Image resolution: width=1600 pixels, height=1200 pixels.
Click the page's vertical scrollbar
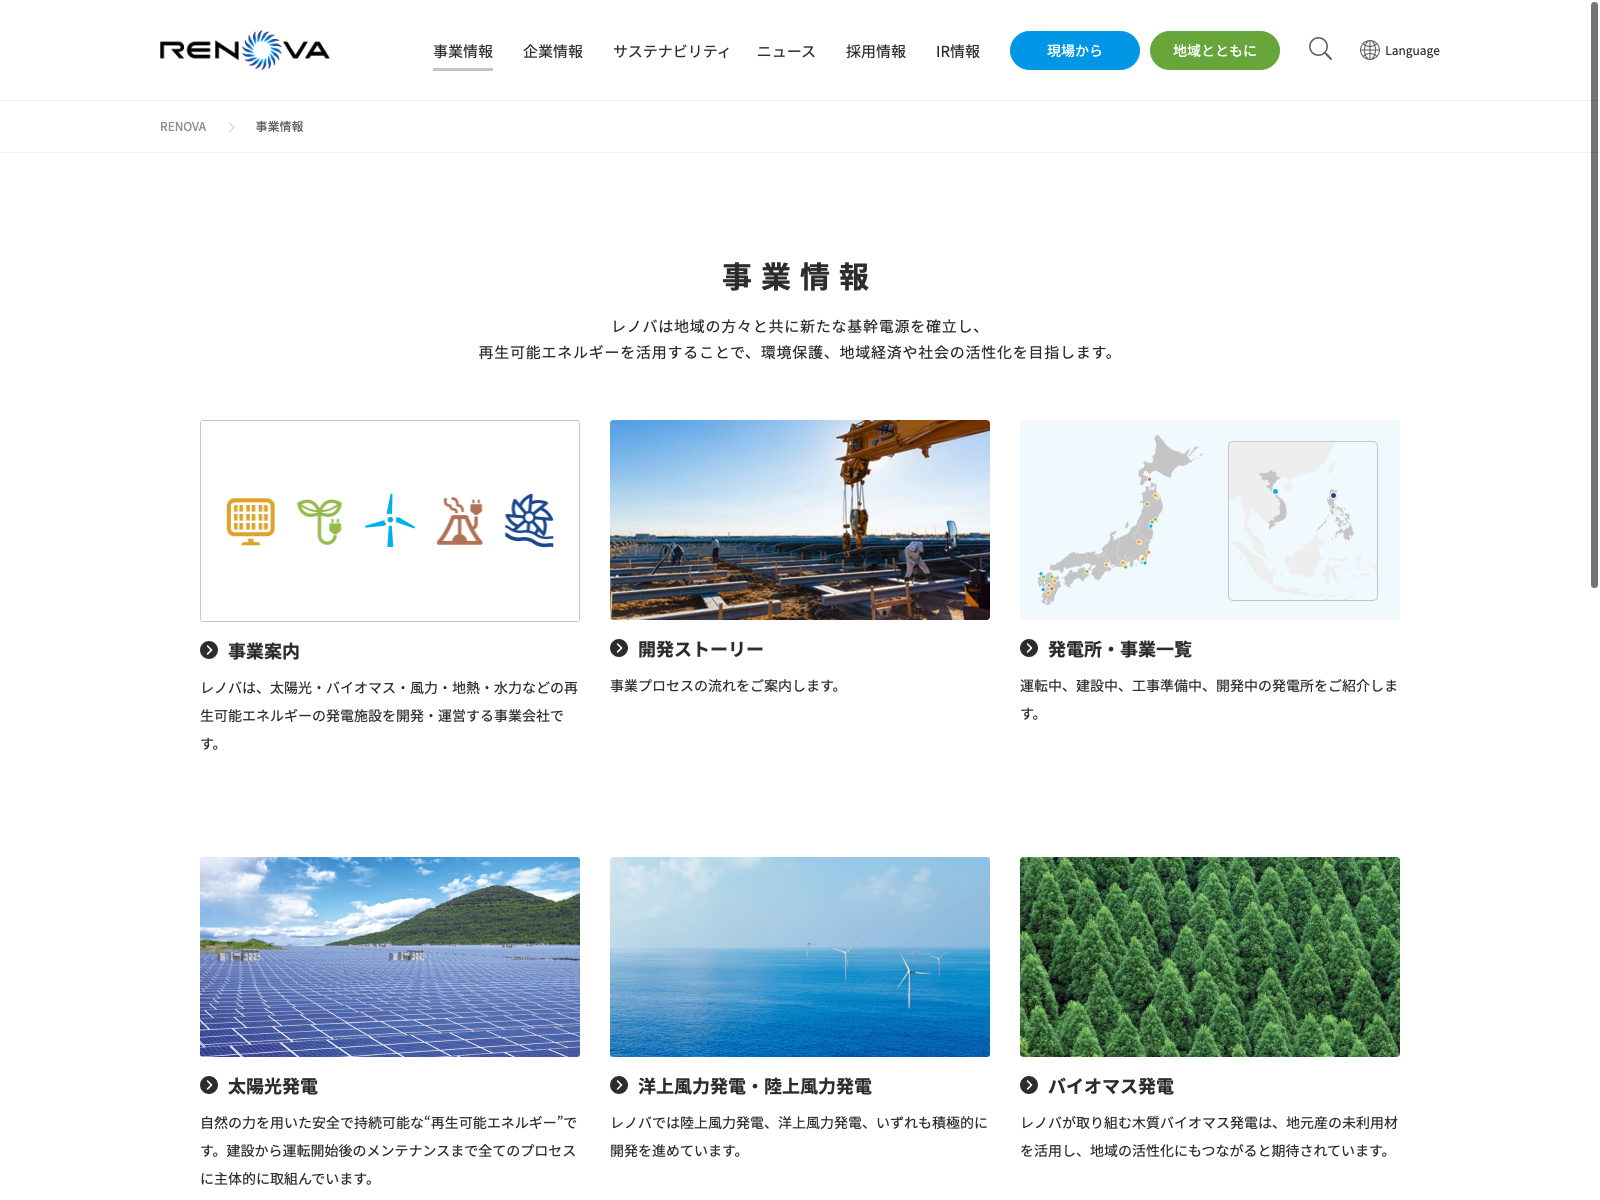point(1594,300)
